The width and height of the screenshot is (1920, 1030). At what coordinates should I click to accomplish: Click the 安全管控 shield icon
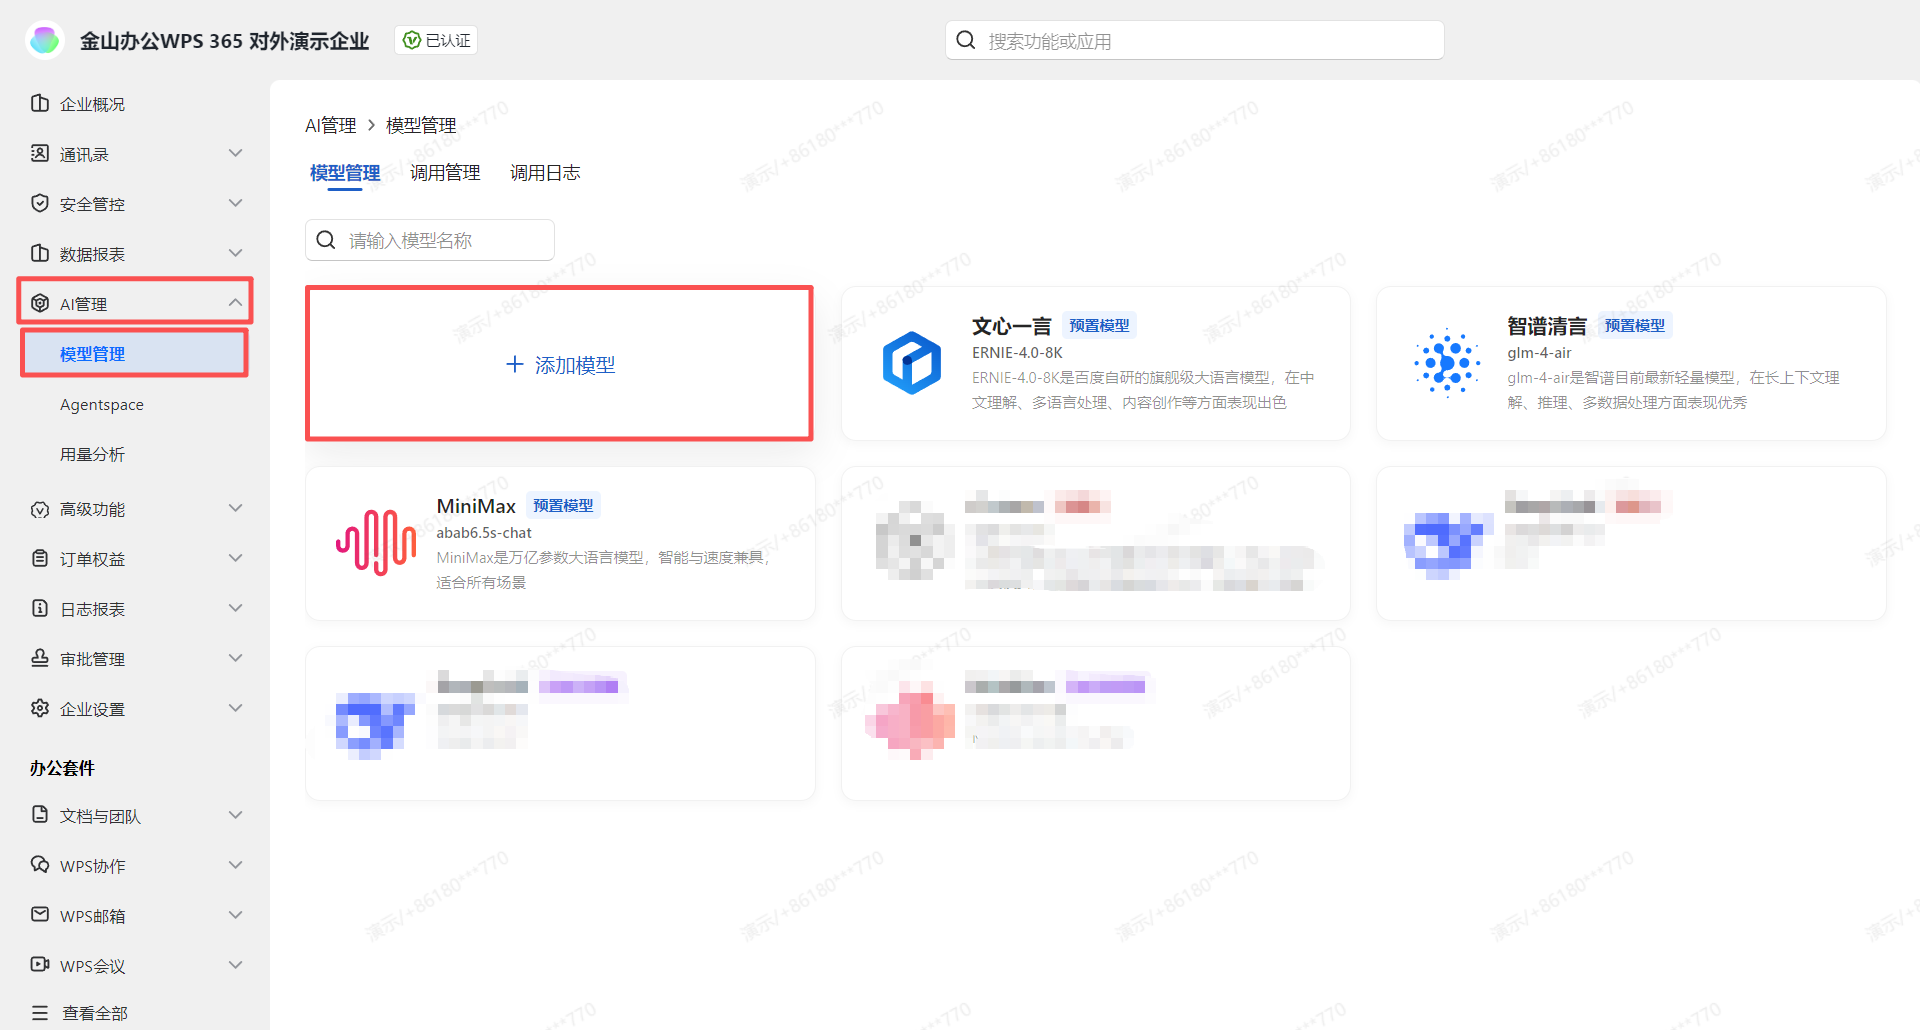coord(40,203)
